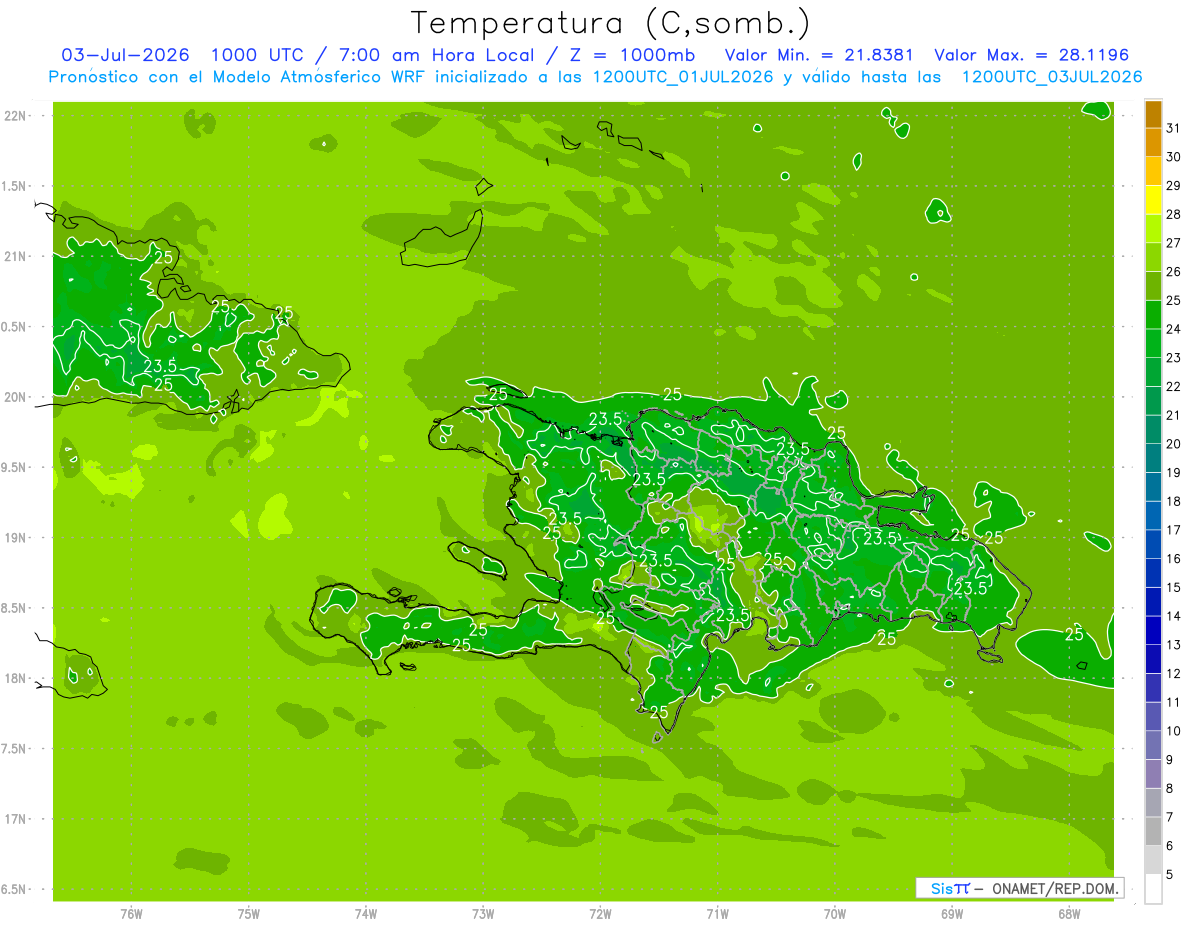Click the 68W longitude axis label
The image size is (1200, 927).
click(1069, 914)
